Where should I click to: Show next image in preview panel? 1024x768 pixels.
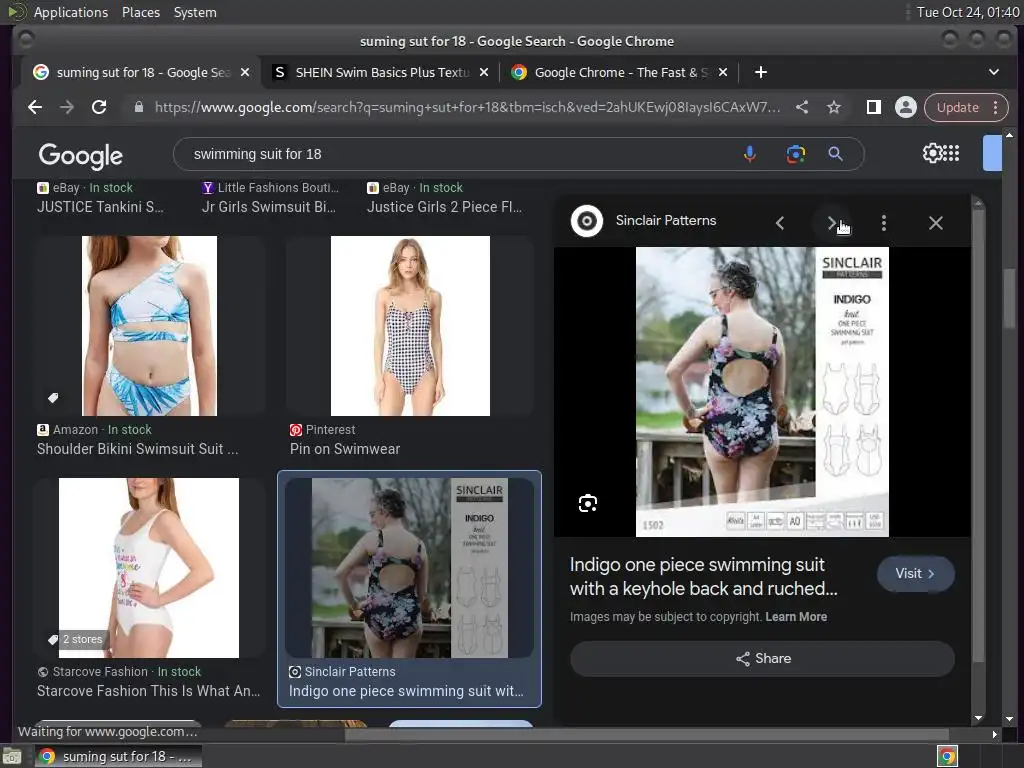pos(831,223)
